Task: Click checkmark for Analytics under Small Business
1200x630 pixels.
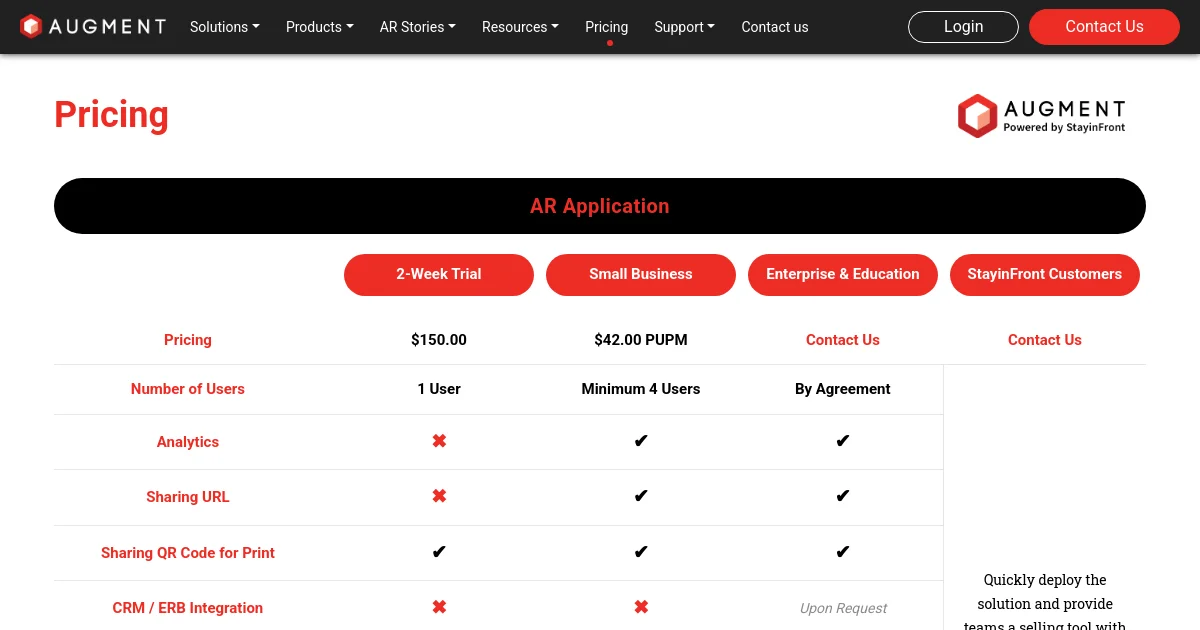Action: 641,441
